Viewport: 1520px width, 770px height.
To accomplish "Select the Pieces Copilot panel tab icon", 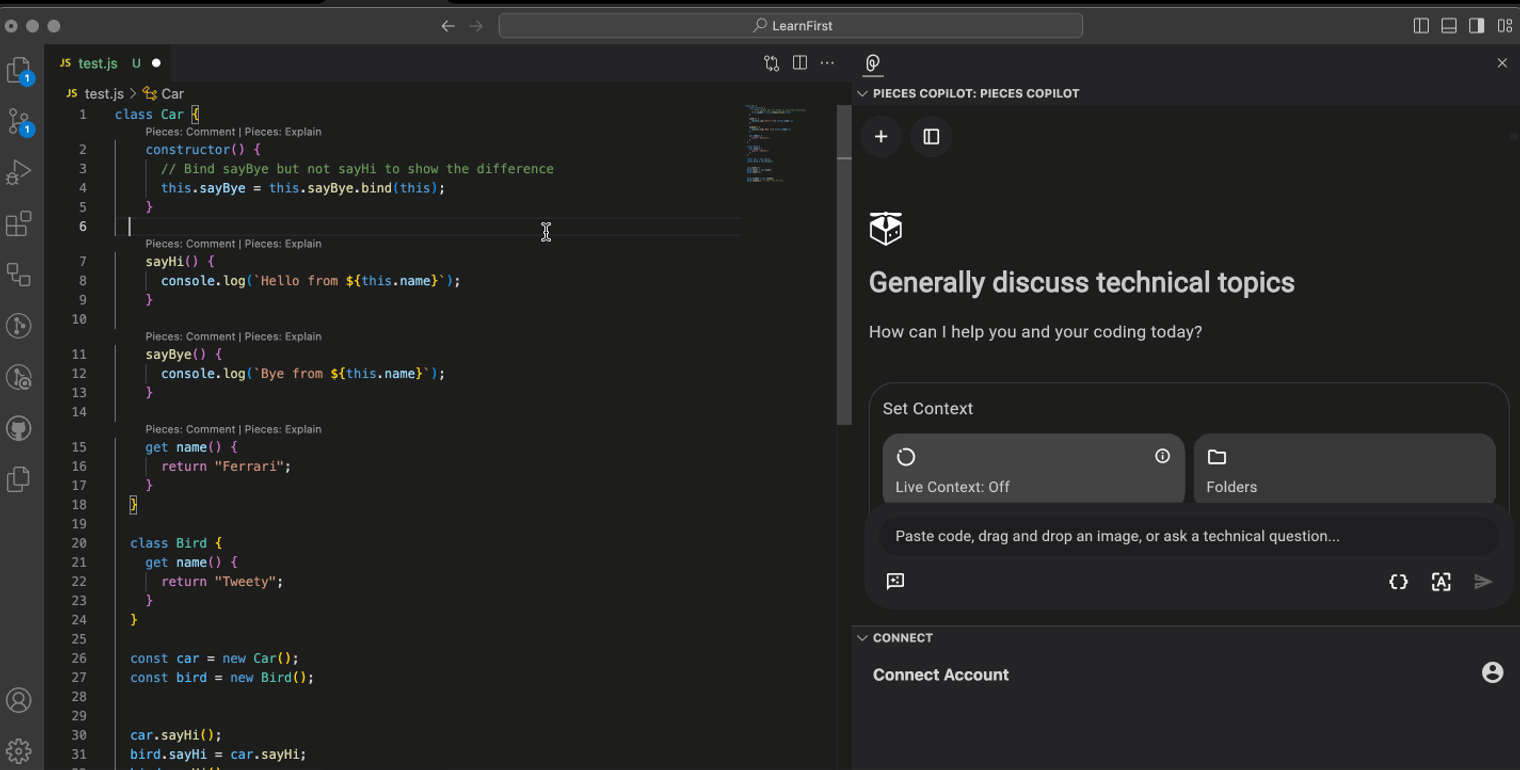I will coord(873,63).
